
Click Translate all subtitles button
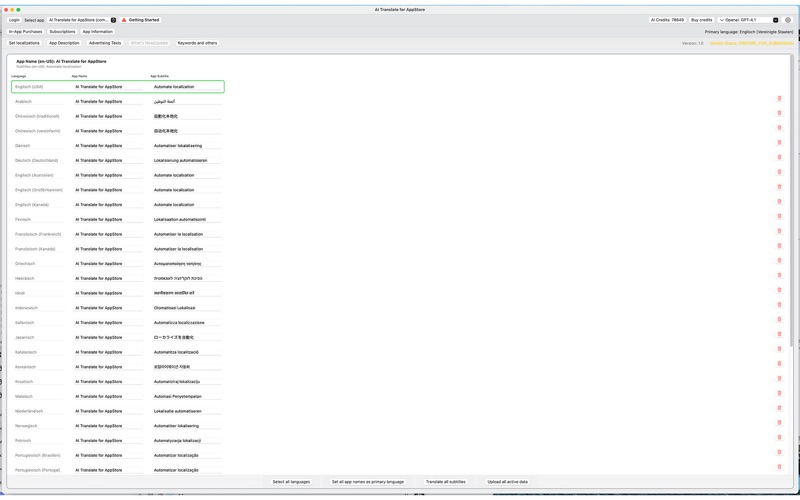445,482
